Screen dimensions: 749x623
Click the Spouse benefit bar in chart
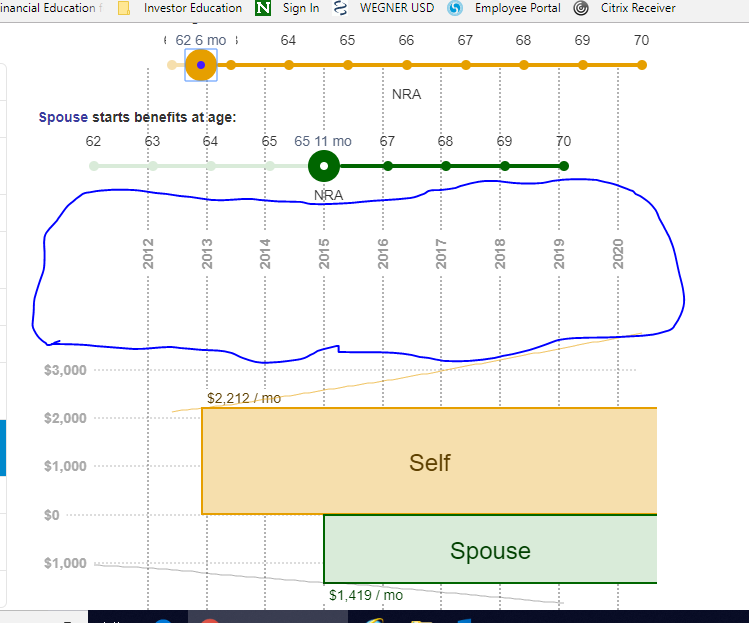(x=490, y=549)
